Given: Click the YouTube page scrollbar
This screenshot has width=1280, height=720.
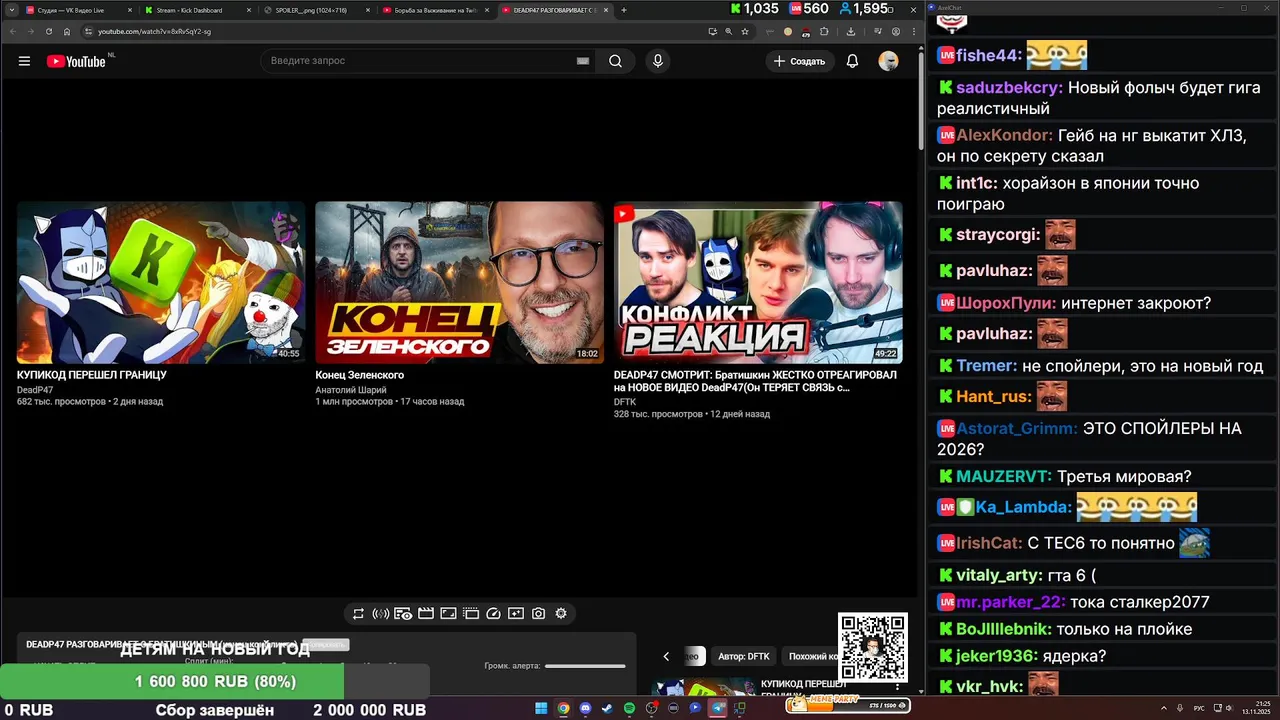Looking at the screenshot, I should point(921,100).
